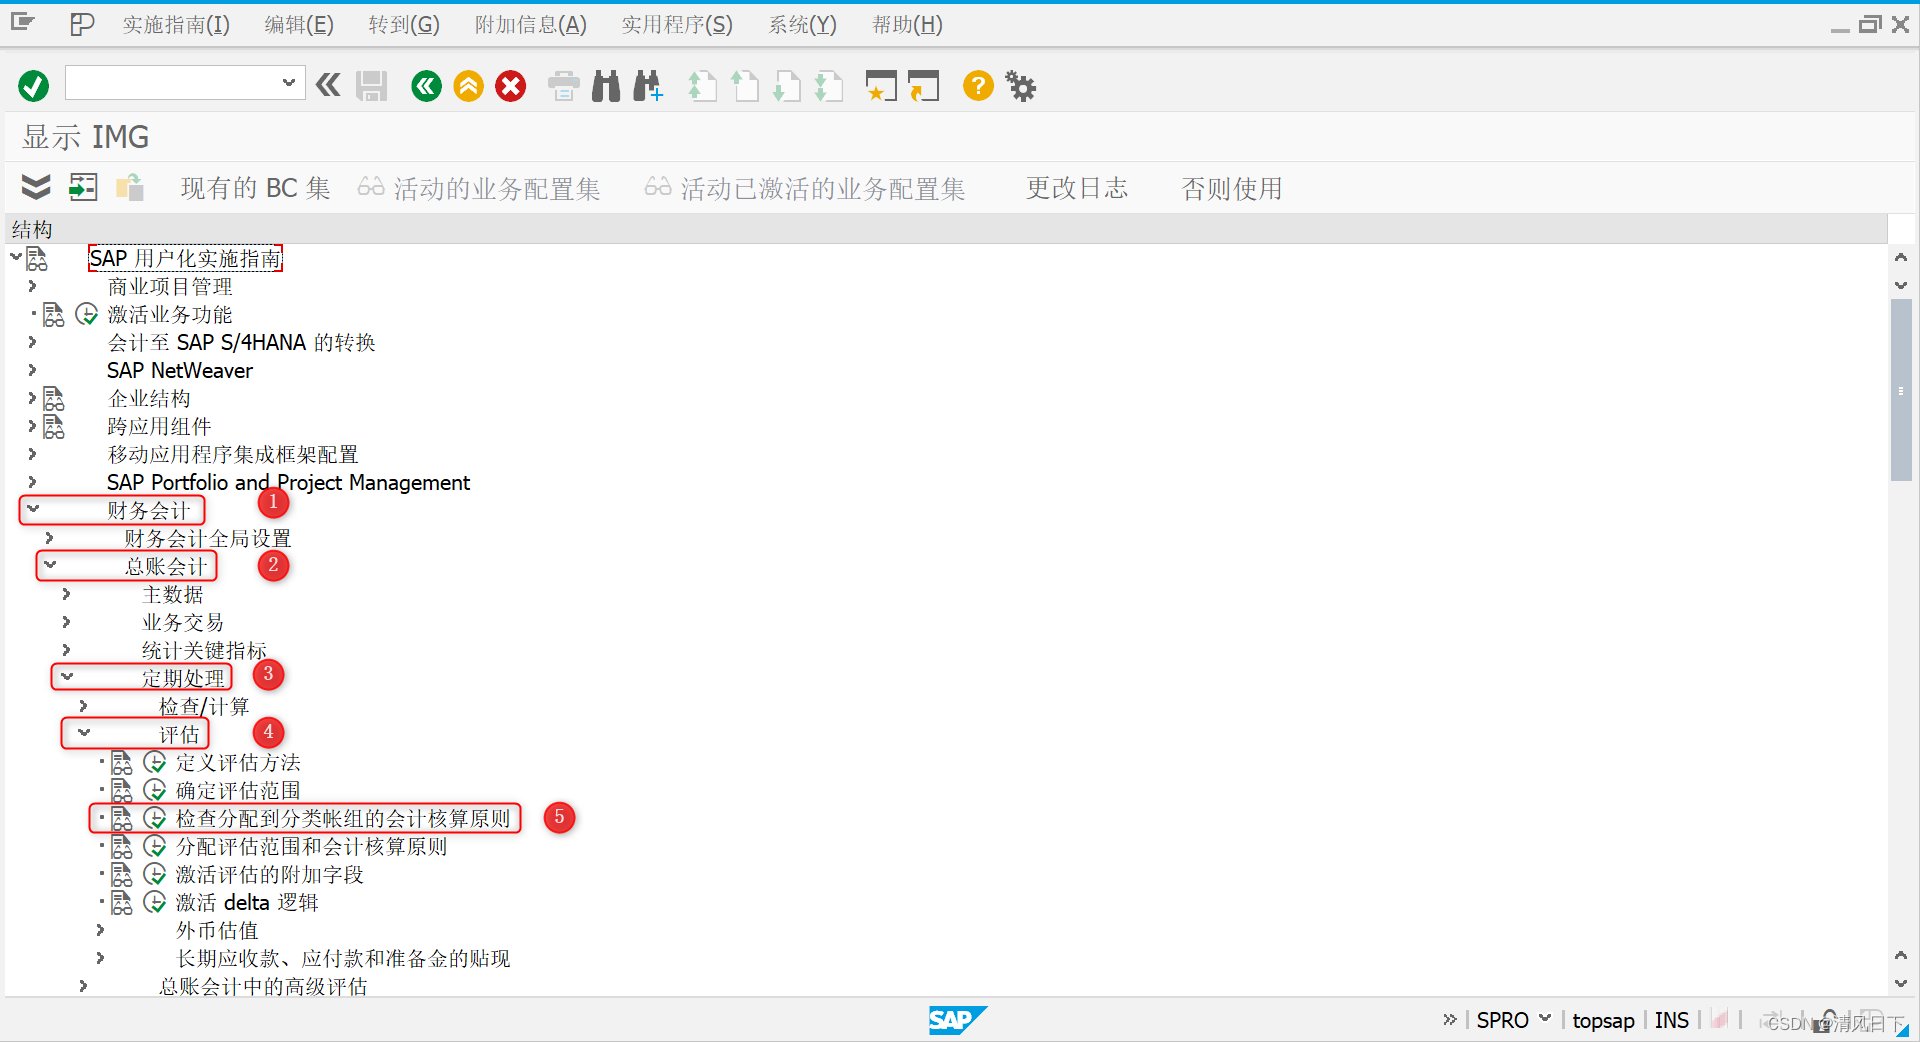Open documentation icon for 激活 delta 逻辑
1920x1042 pixels.
[x=122, y=903]
